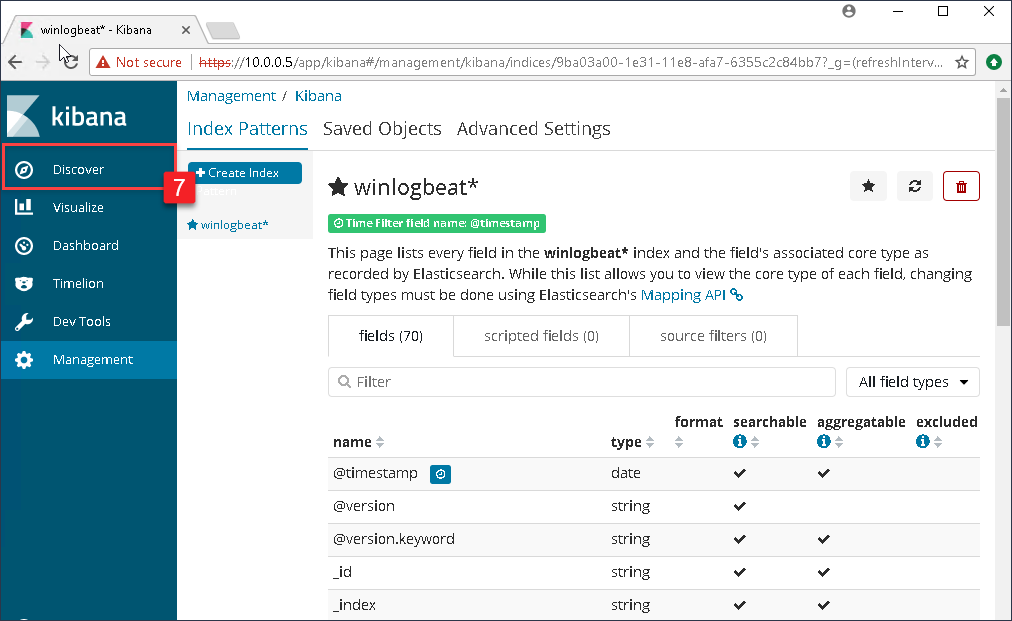
Task: Open a new browser tab
Action: pos(223,30)
